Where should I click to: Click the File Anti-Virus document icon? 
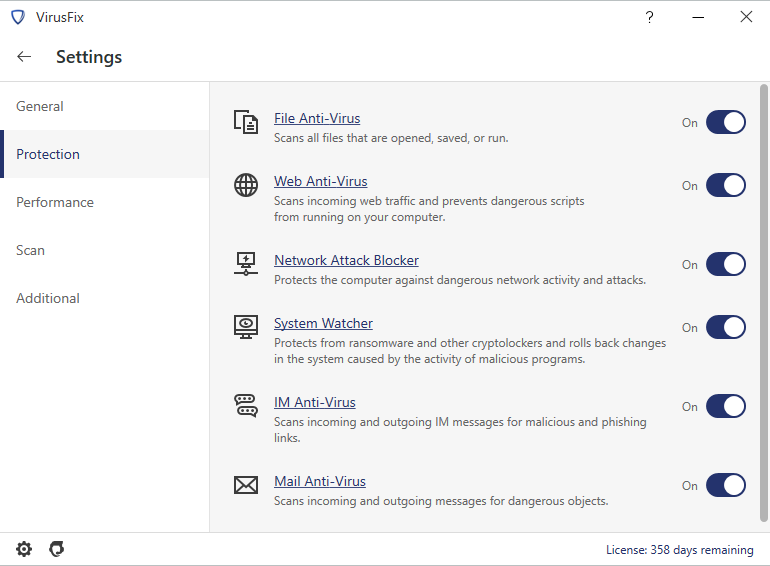coord(246,122)
